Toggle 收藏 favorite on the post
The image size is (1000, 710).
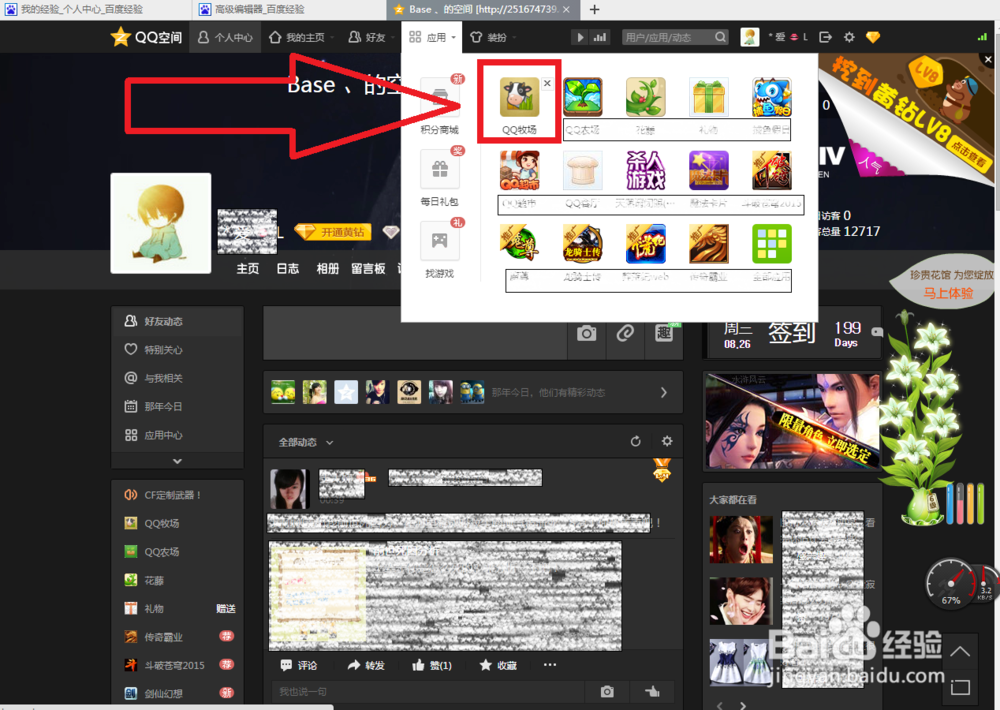click(x=498, y=665)
